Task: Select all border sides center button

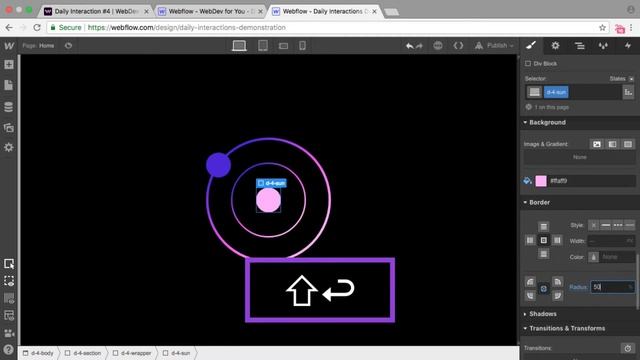Action: (x=543, y=240)
